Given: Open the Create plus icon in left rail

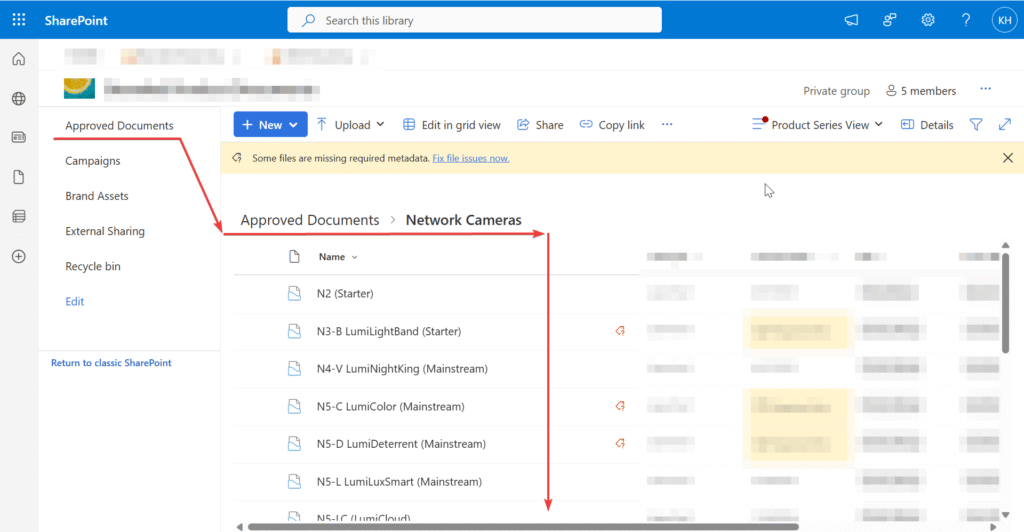Looking at the screenshot, I should pyautogui.click(x=18, y=256).
